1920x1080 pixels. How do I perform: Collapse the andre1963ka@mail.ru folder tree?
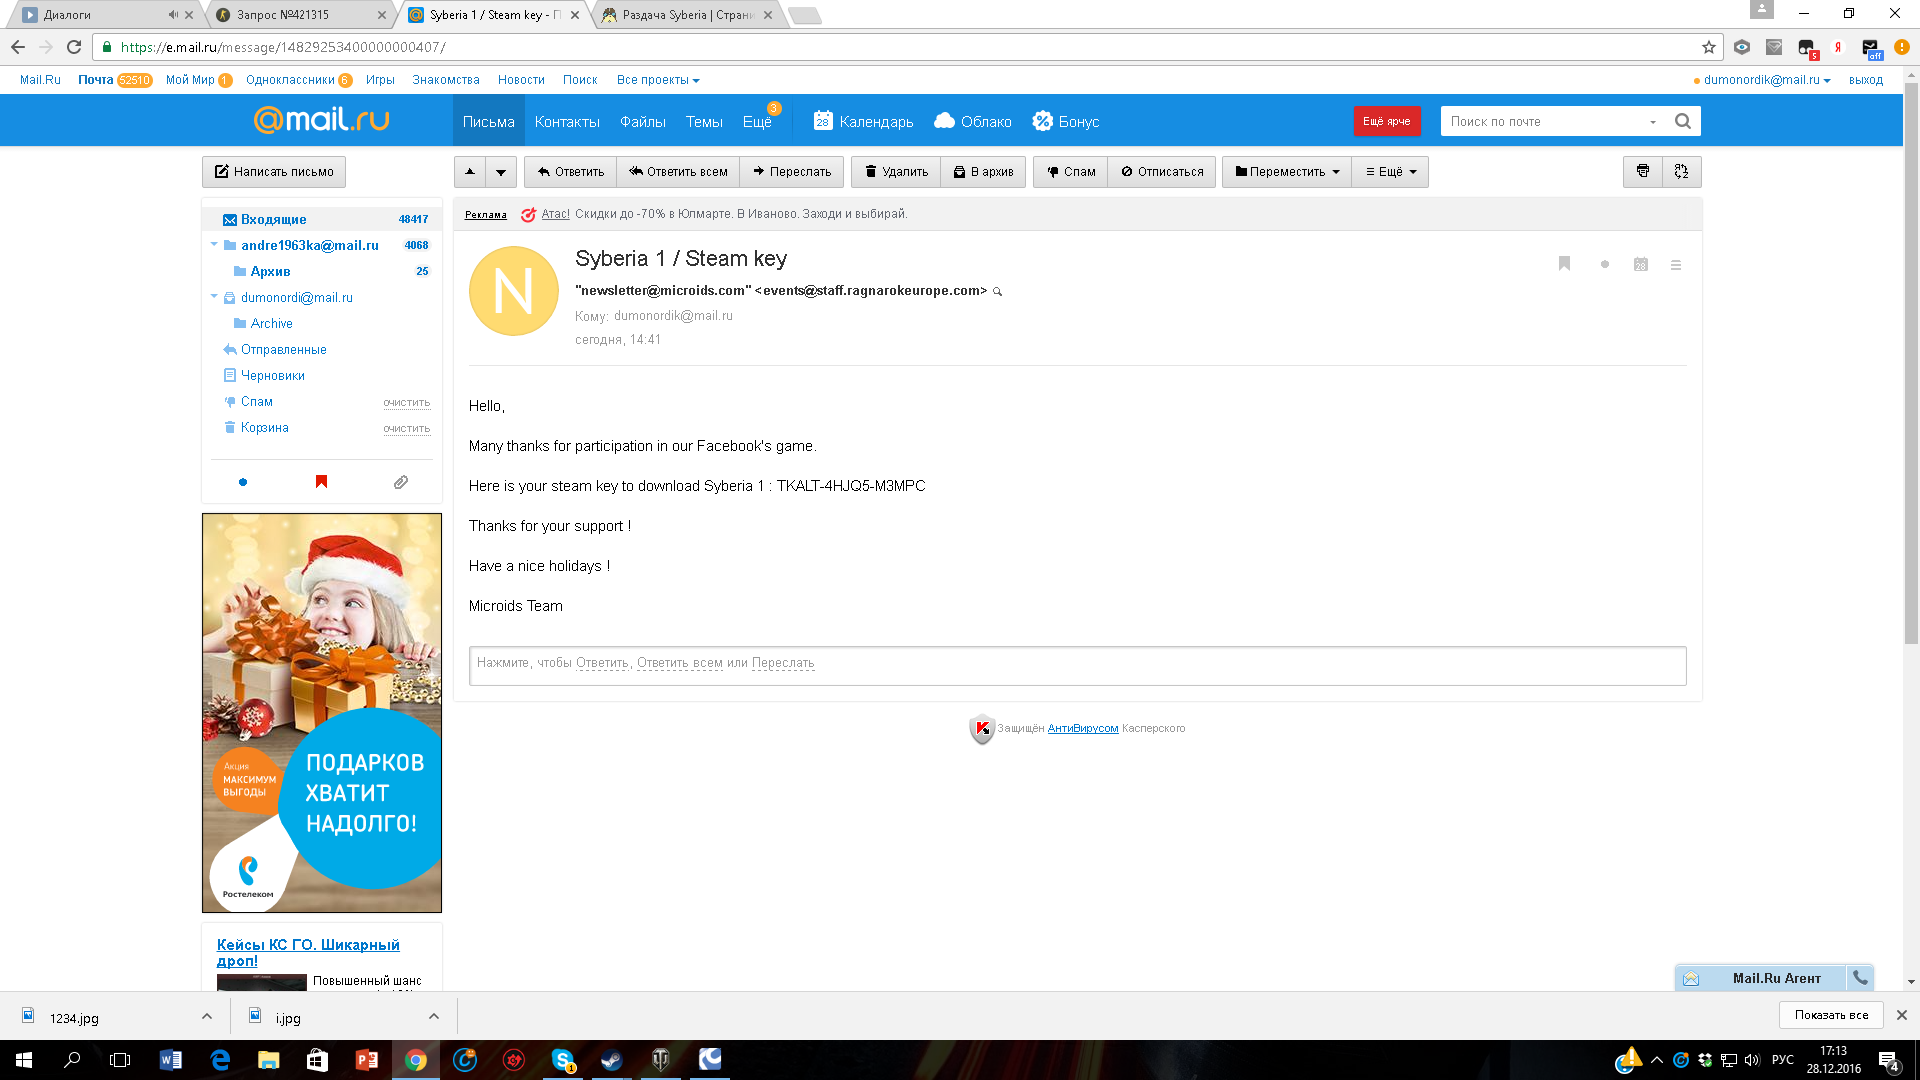coord(214,244)
